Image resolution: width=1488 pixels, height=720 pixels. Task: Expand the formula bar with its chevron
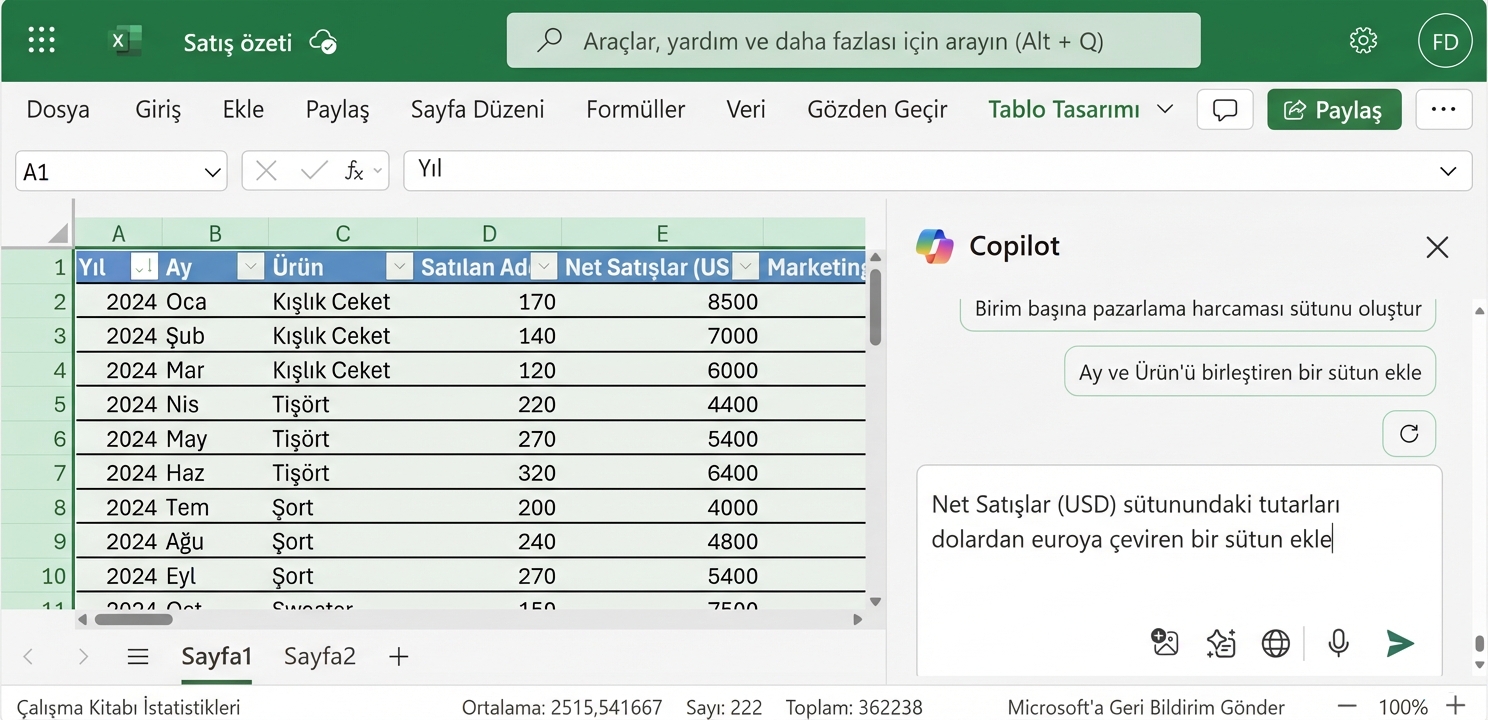click(1448, 170)
